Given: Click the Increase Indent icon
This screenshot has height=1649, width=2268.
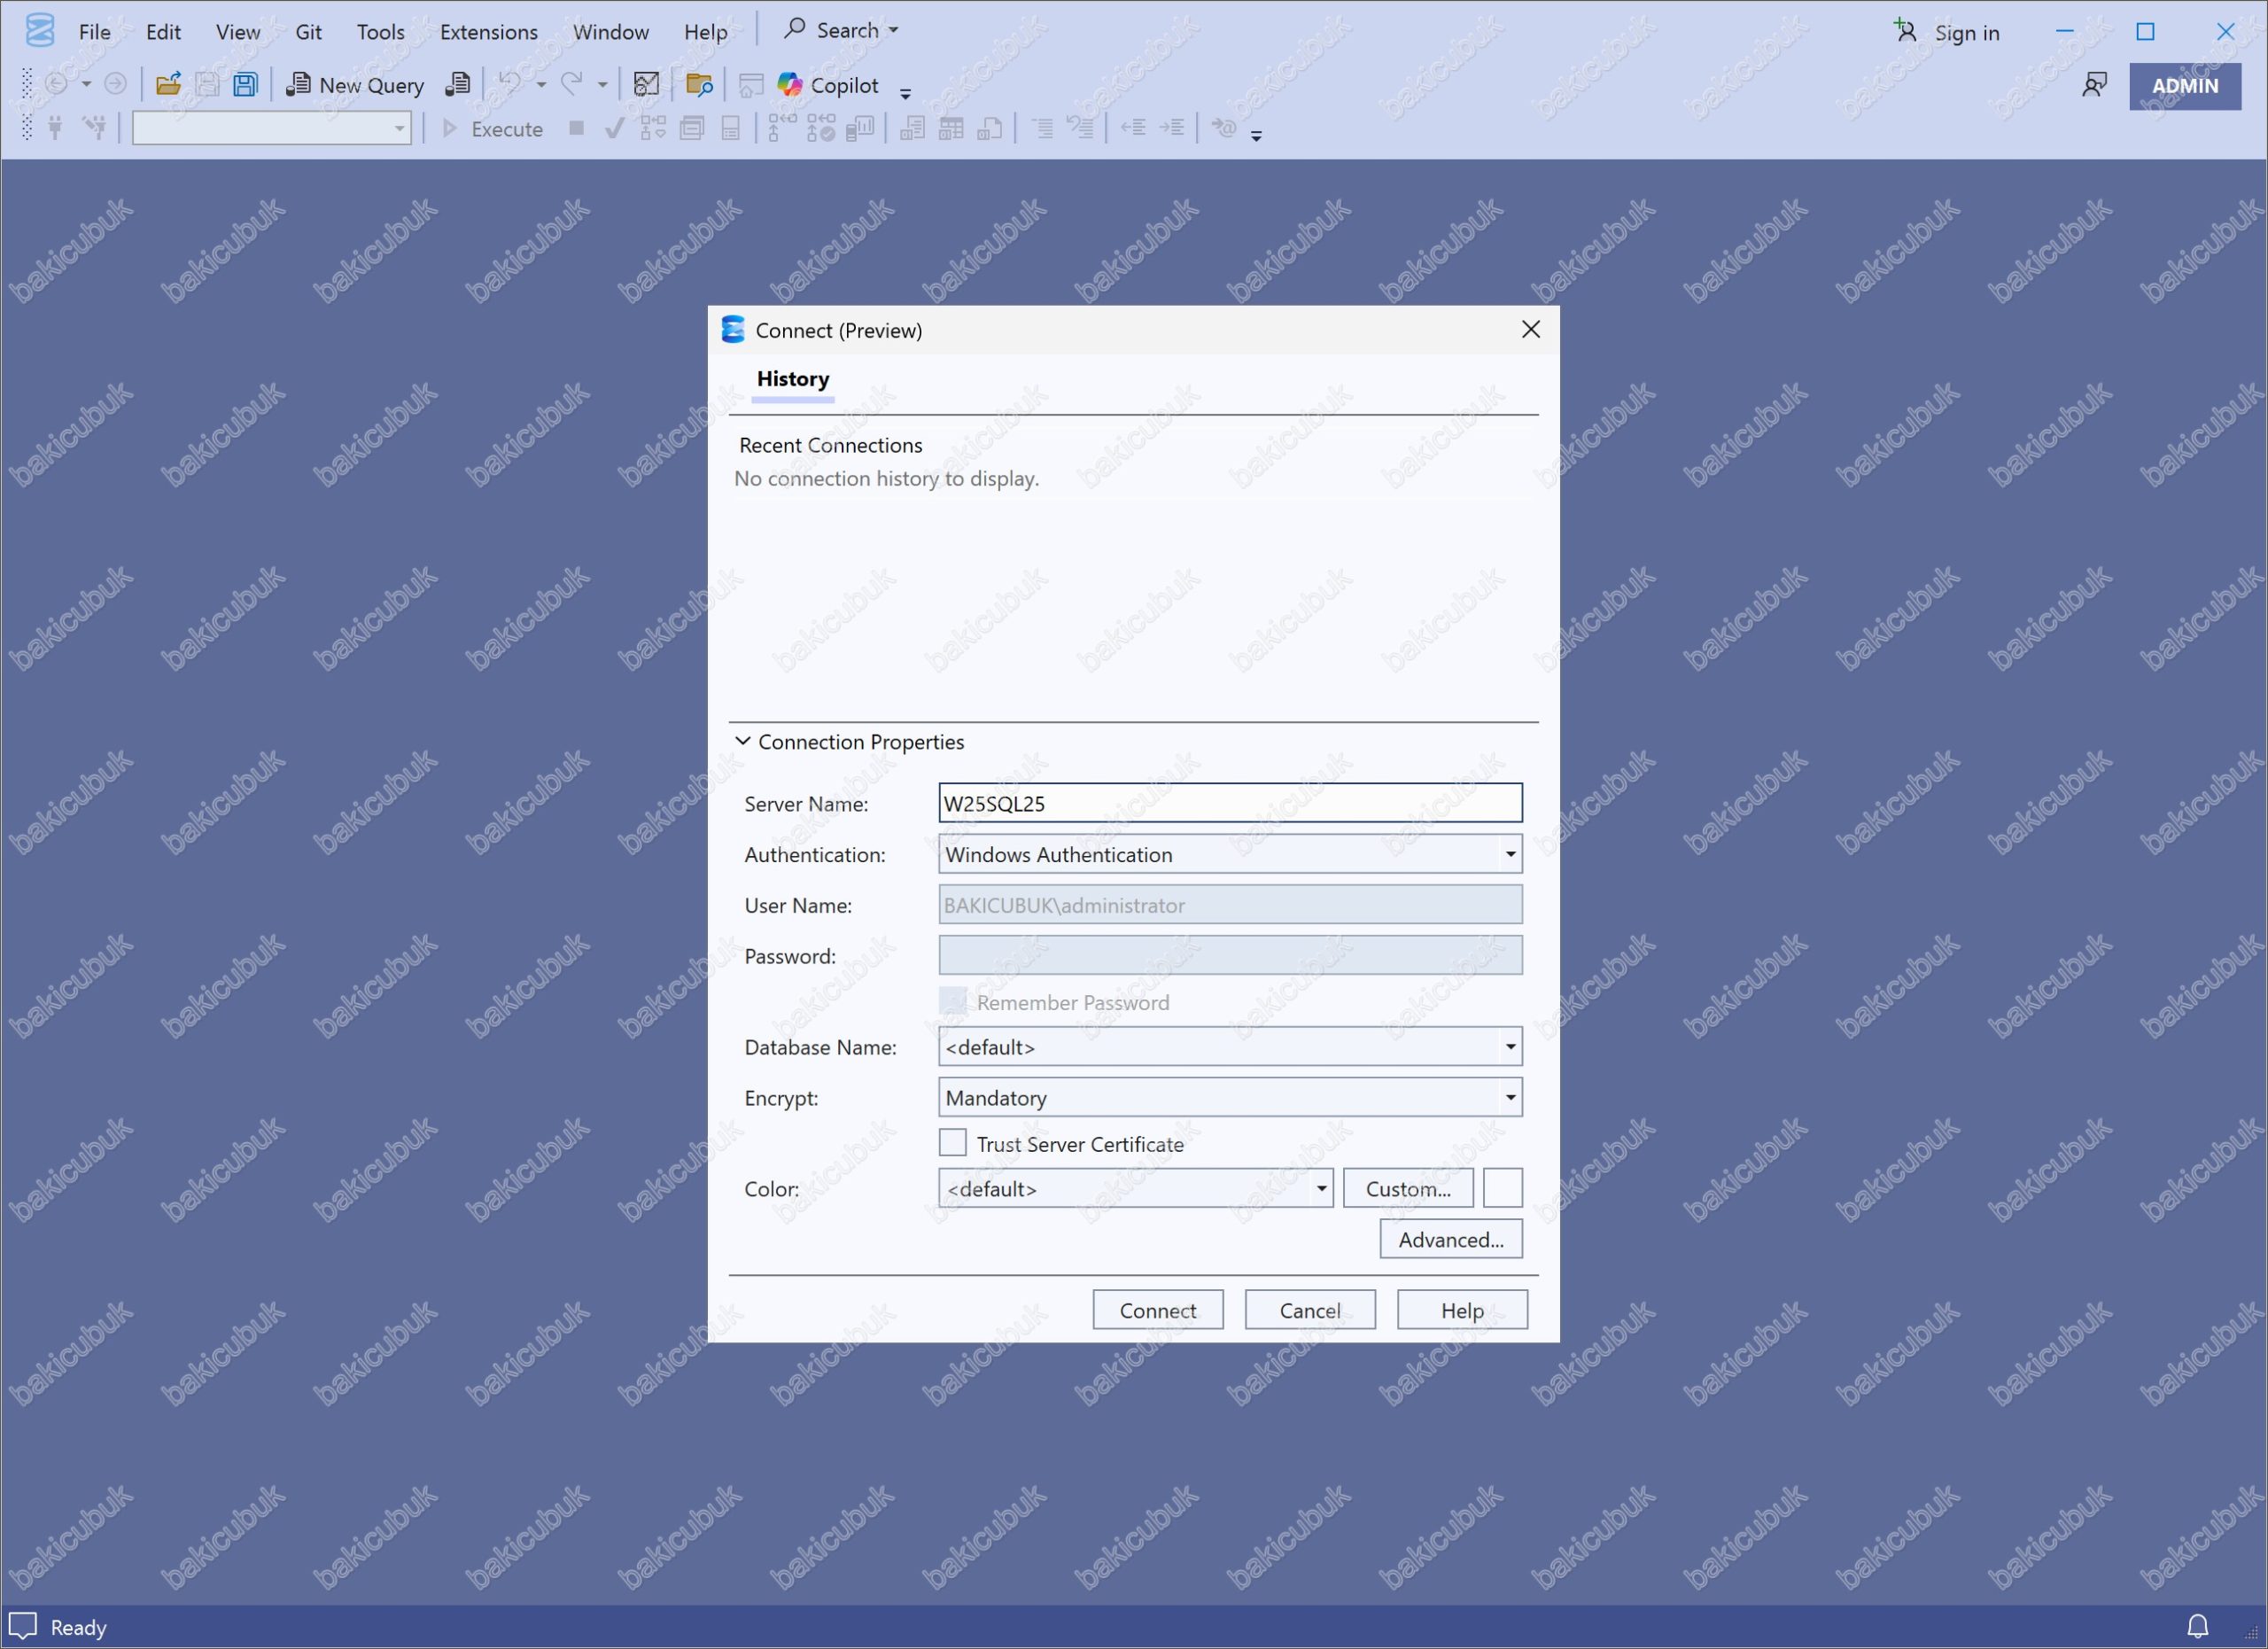Looking at the screenshot, I should coord(1172,127).
